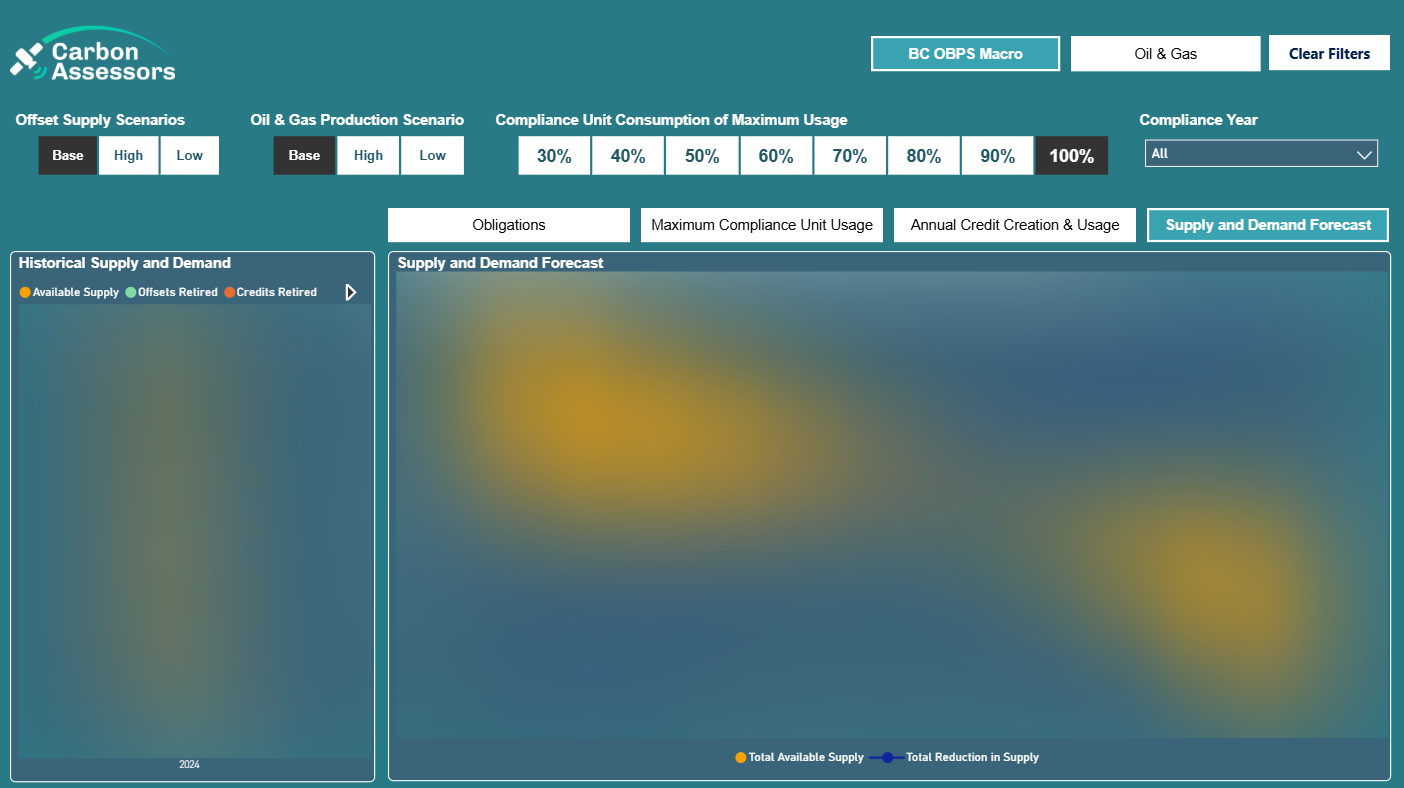Switch to Annual Credit Creation & Usage tab

(1015, 225)
